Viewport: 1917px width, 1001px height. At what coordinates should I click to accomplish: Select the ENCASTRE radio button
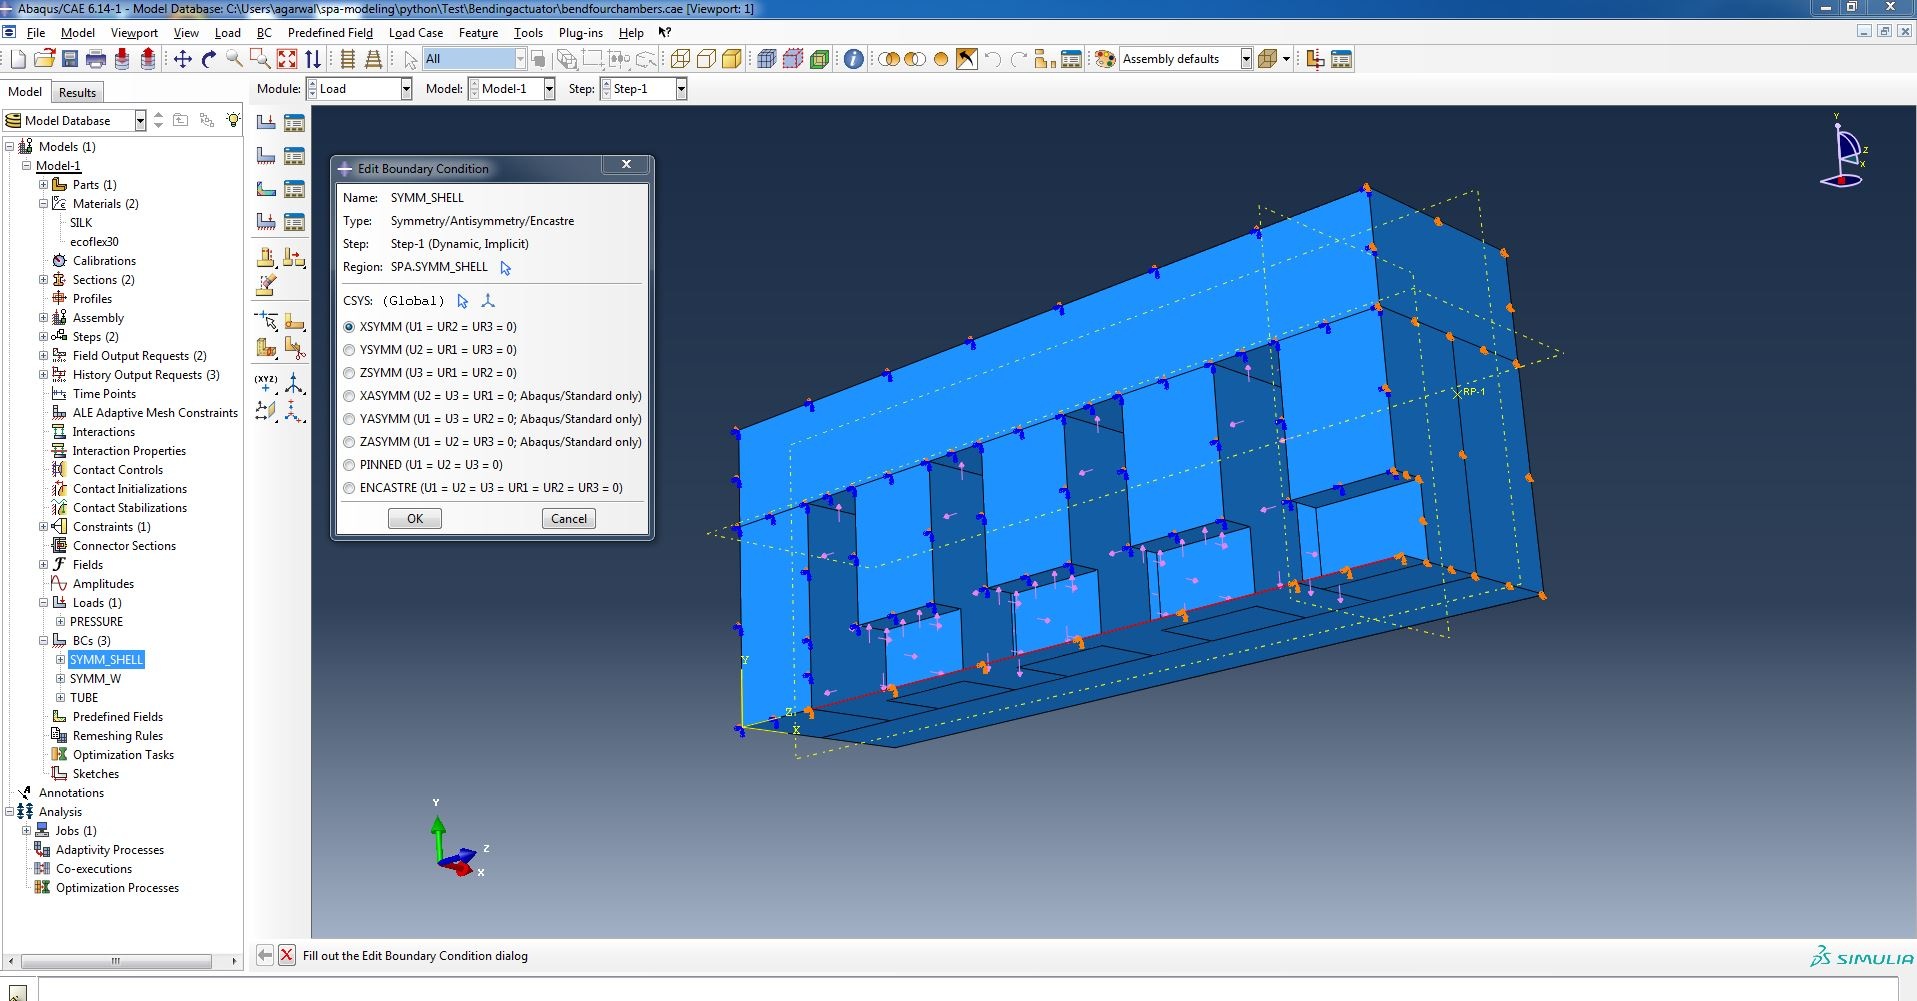pyautogui.click(x=349, y=488)
